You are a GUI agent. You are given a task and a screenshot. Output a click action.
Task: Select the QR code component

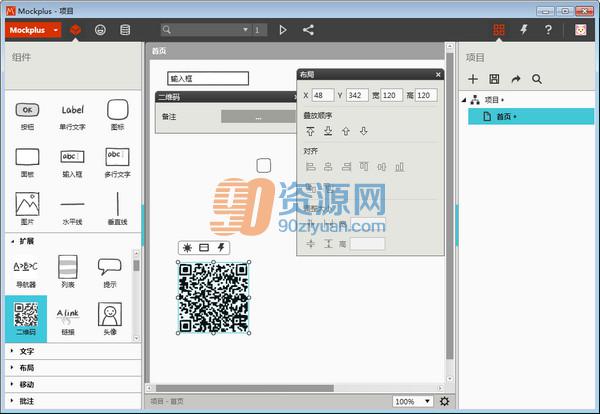26,319
